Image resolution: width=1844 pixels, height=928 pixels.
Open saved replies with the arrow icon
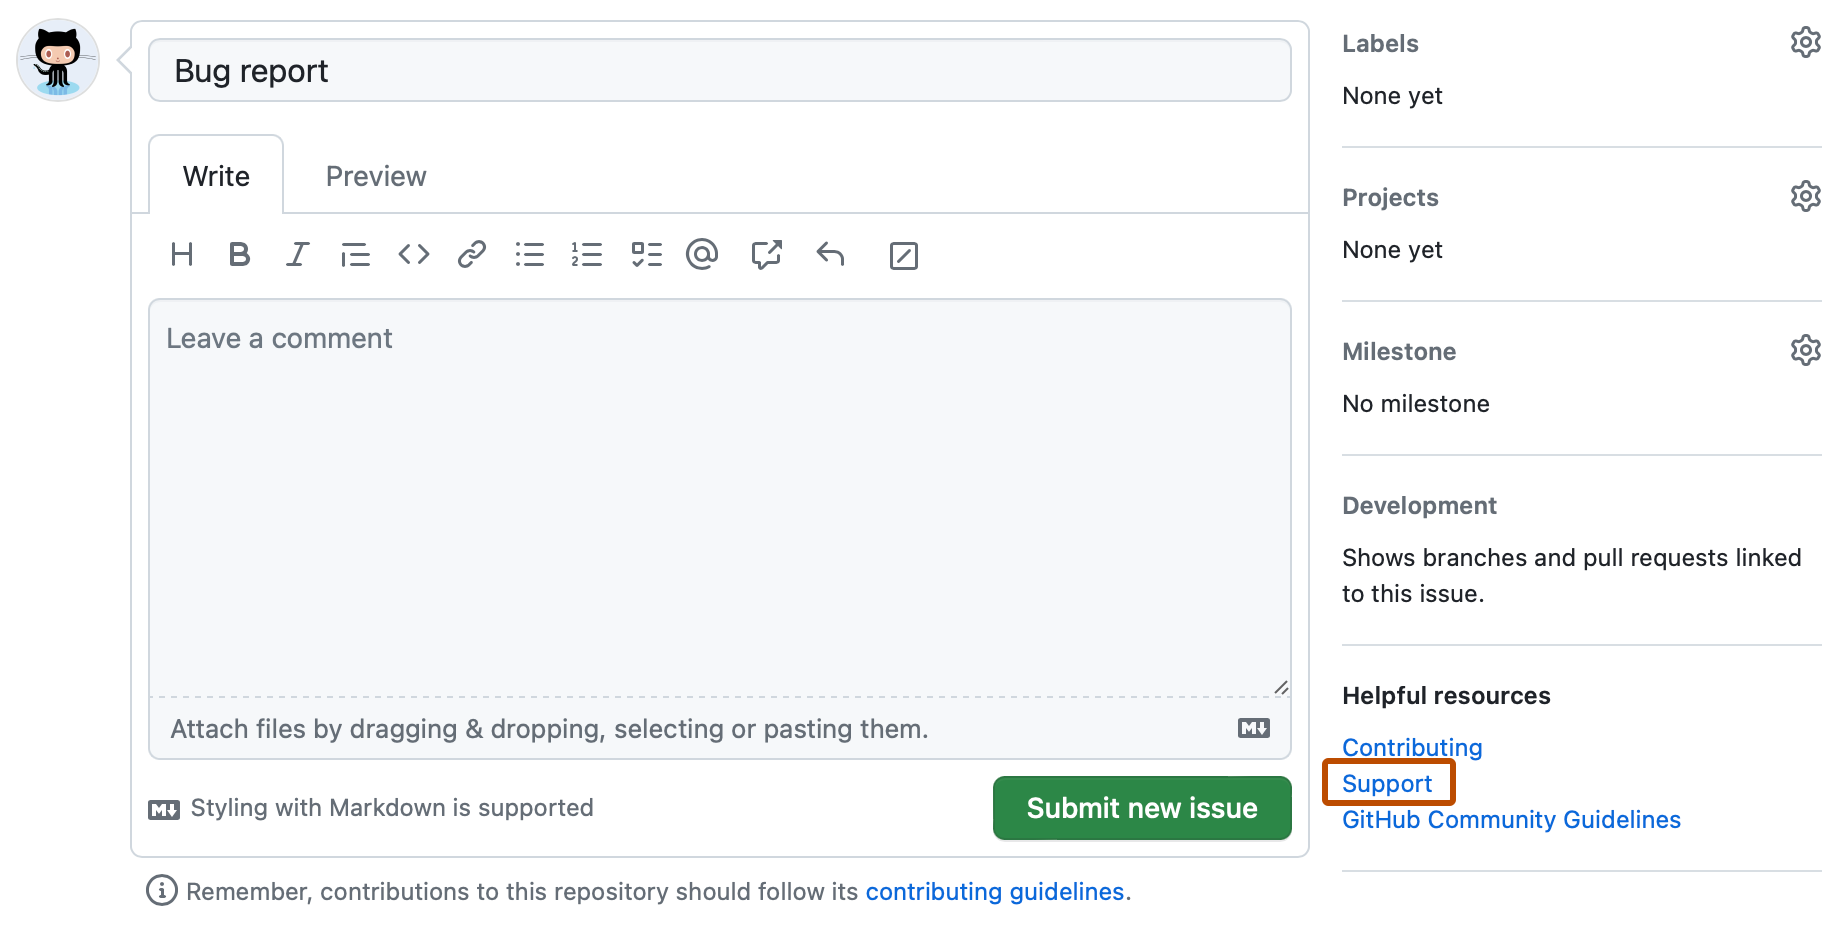click(829, 255)
